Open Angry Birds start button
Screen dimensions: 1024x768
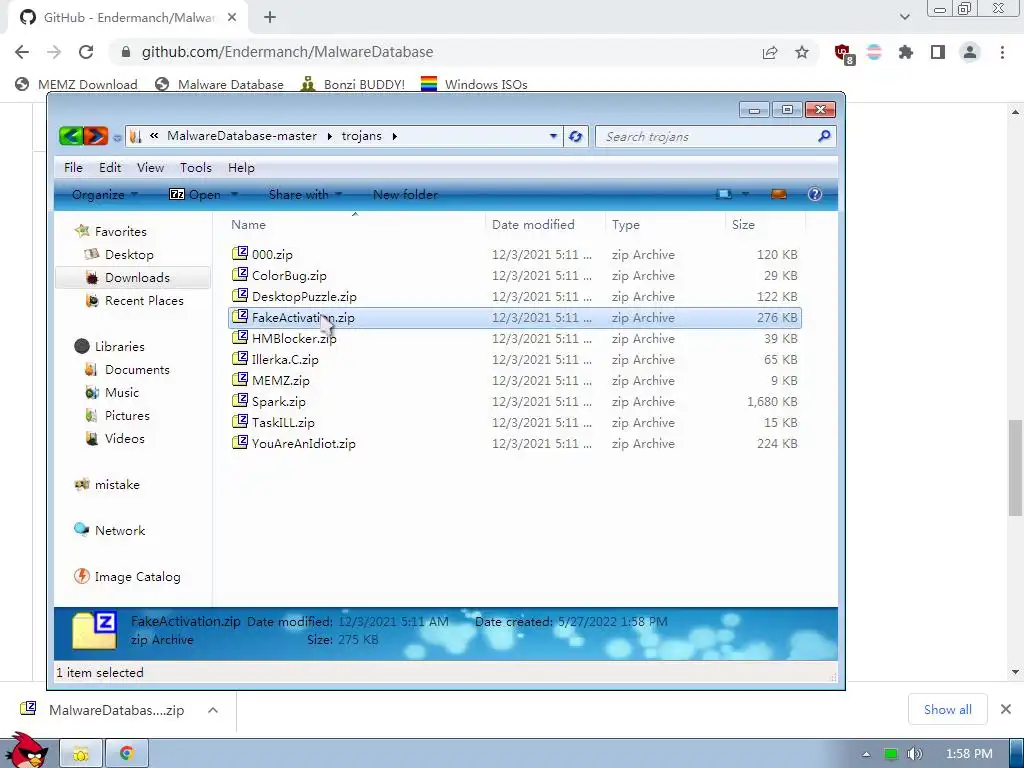pyautogui.click(x=26, y=751)
